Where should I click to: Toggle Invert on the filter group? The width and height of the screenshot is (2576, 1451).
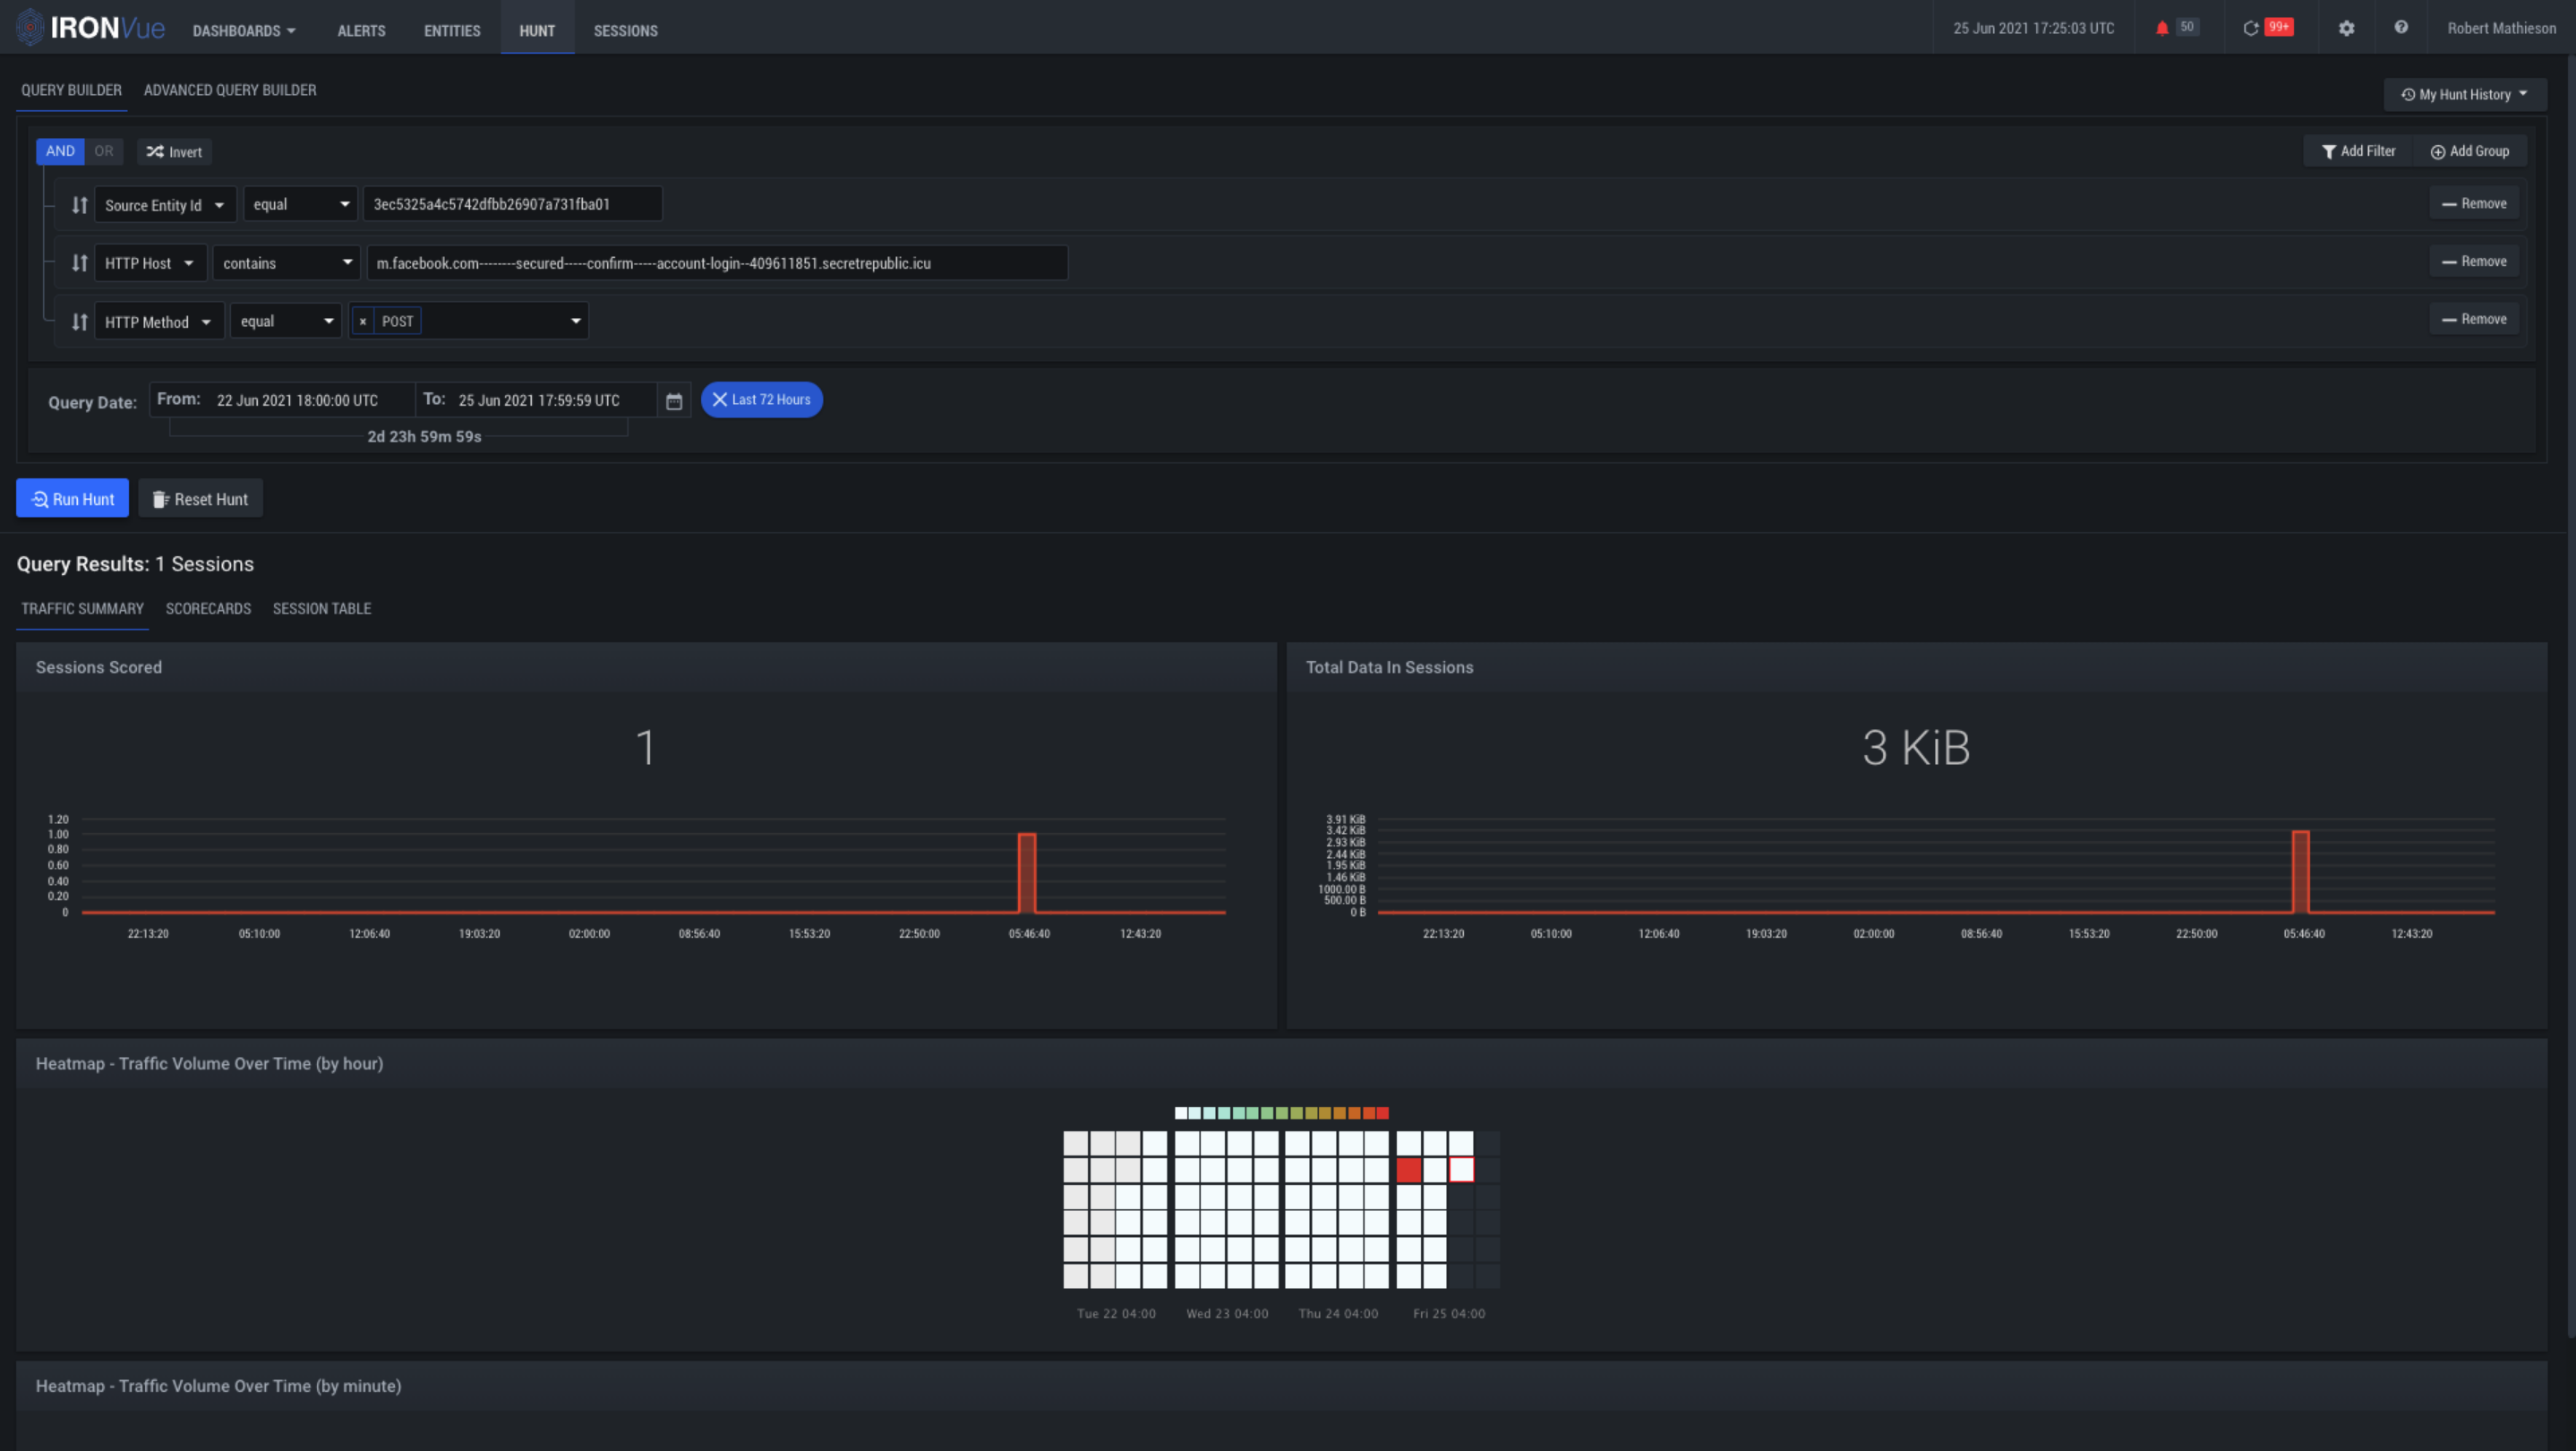174,152
